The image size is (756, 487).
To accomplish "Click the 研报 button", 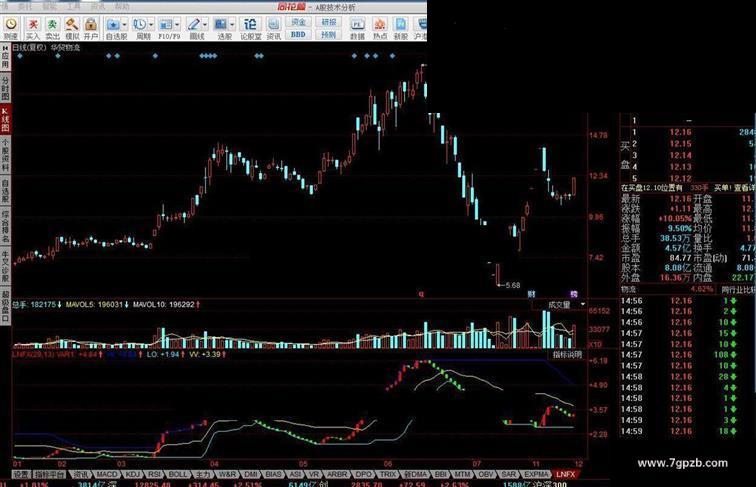I will (x=329, y=22).
